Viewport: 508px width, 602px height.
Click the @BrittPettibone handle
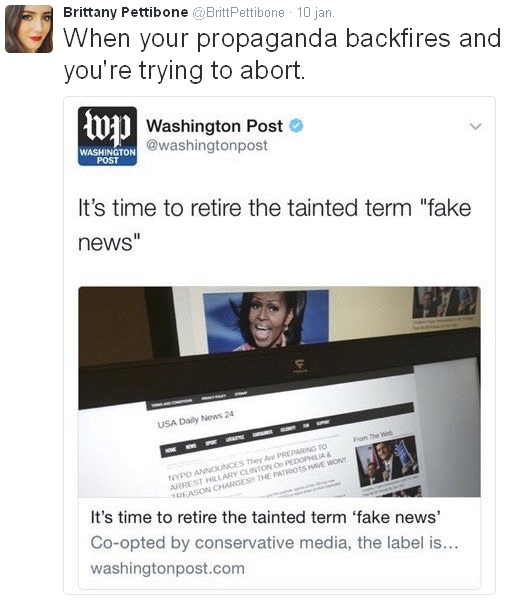(x=238, y=13)
